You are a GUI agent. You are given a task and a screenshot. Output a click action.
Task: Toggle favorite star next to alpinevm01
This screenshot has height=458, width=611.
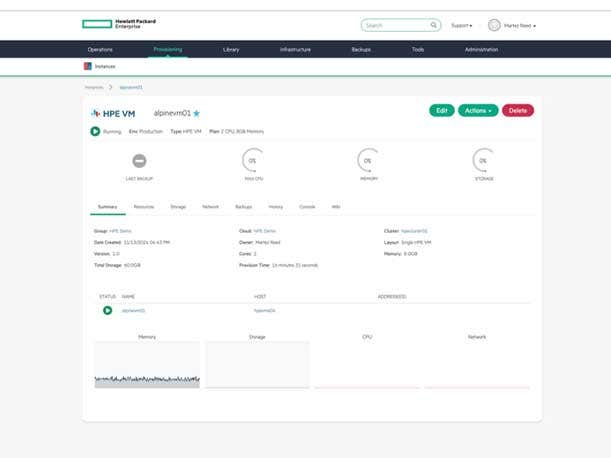pos(197,113)
